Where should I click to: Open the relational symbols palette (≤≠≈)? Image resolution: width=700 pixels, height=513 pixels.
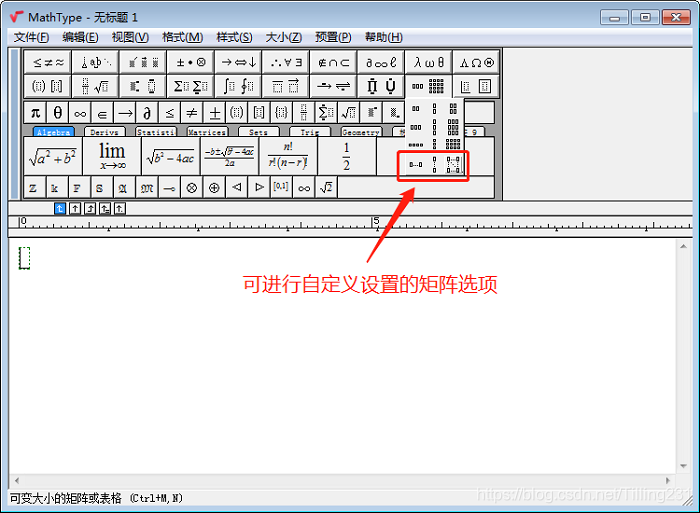point(48,63)
